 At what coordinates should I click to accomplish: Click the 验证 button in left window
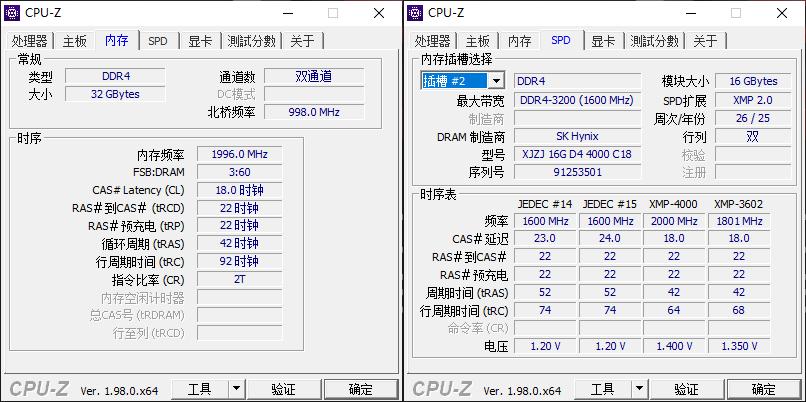(283, 389)
